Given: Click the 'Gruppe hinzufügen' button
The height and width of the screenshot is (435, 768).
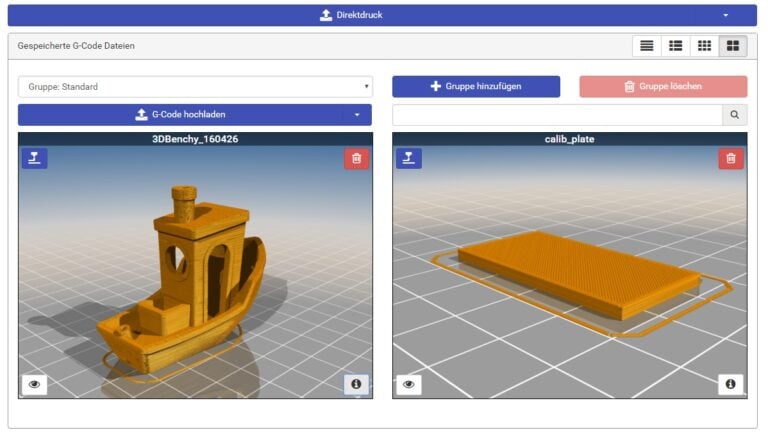Looking at the screenshot, I should pyautogui.click(x=475, y=87).
